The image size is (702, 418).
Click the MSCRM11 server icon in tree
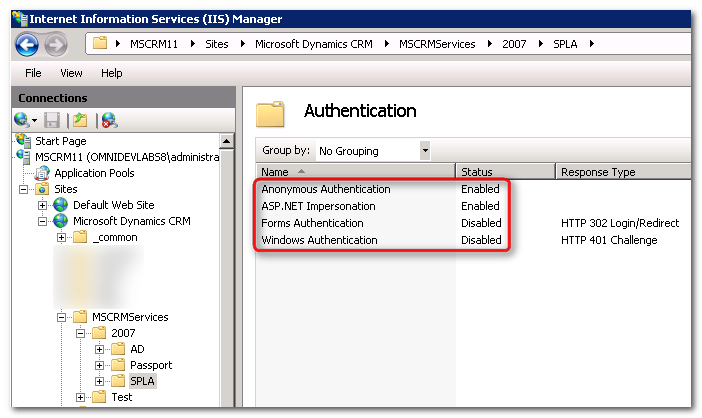click(23, 157)
